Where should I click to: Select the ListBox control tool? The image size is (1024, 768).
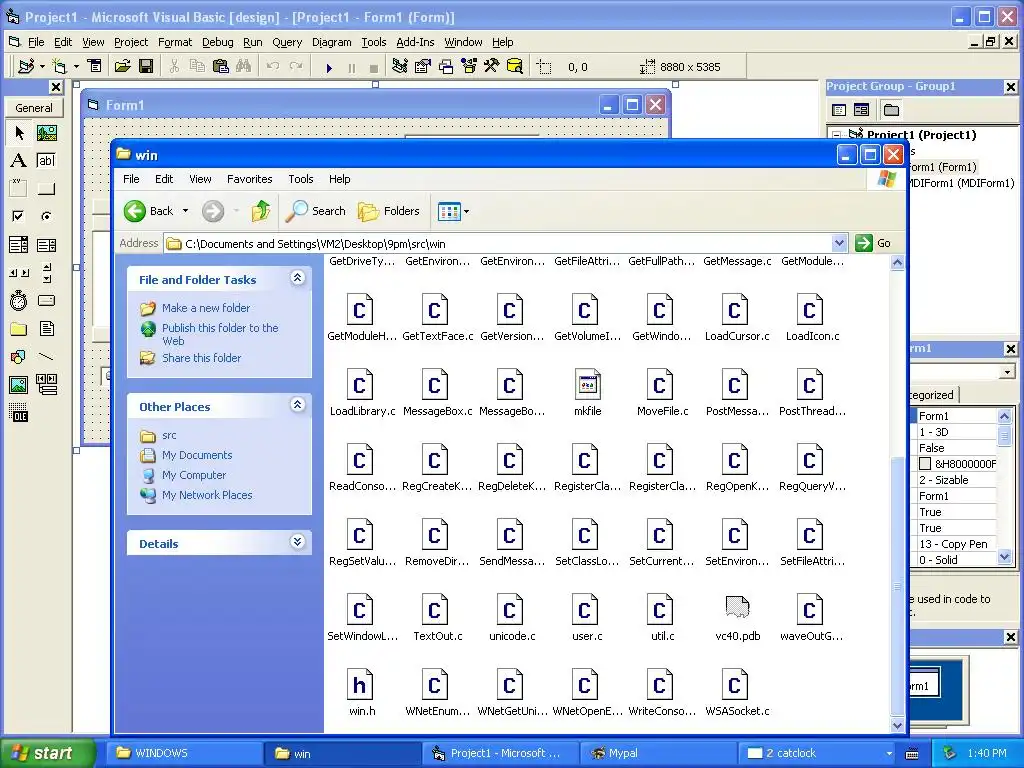pos(46,245)
